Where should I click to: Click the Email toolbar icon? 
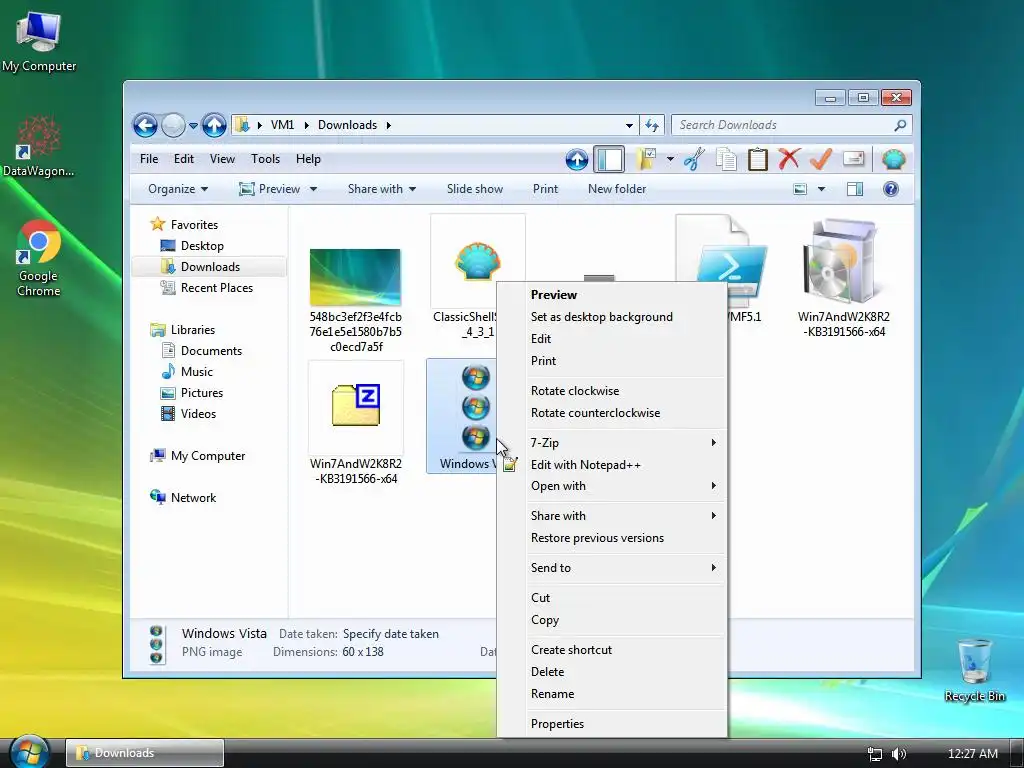(x=853, y=159)
